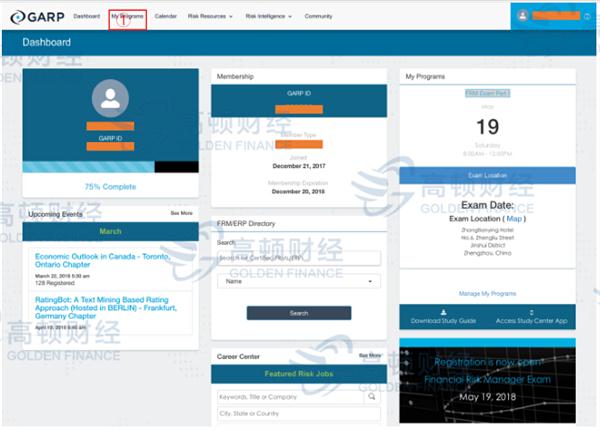Screen dimensions: 600x430
Task: Click the 75% Complete profile link
Action: coord(110,187)
